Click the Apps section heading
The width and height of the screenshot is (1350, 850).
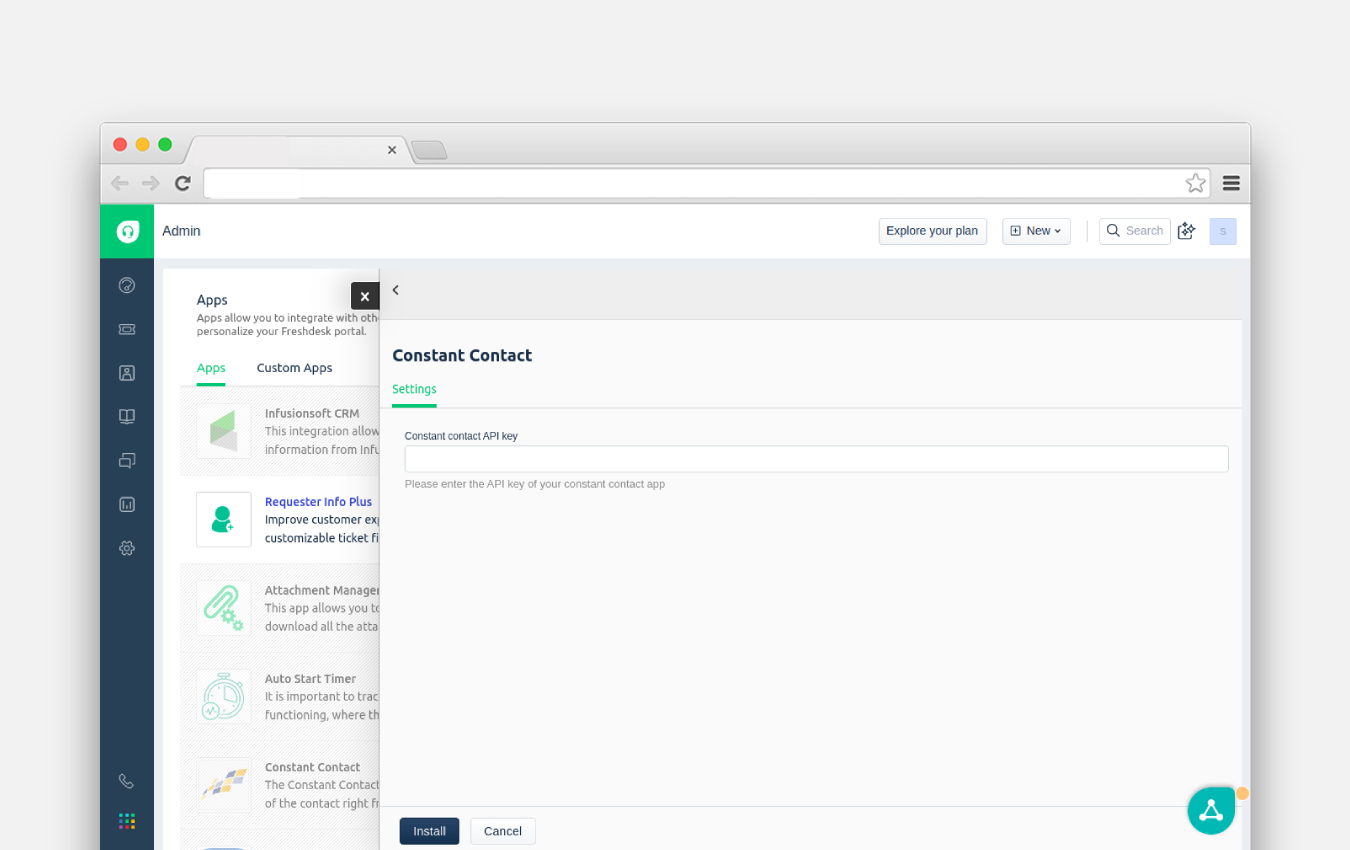[x=212, y=299]
